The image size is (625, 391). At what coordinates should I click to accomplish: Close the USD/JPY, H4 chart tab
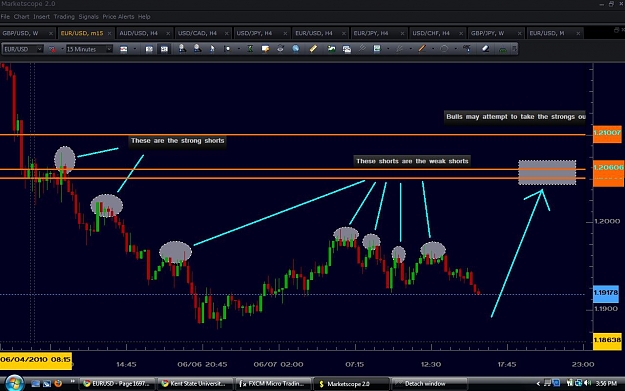pyautogui.click(x=285, y=33)
